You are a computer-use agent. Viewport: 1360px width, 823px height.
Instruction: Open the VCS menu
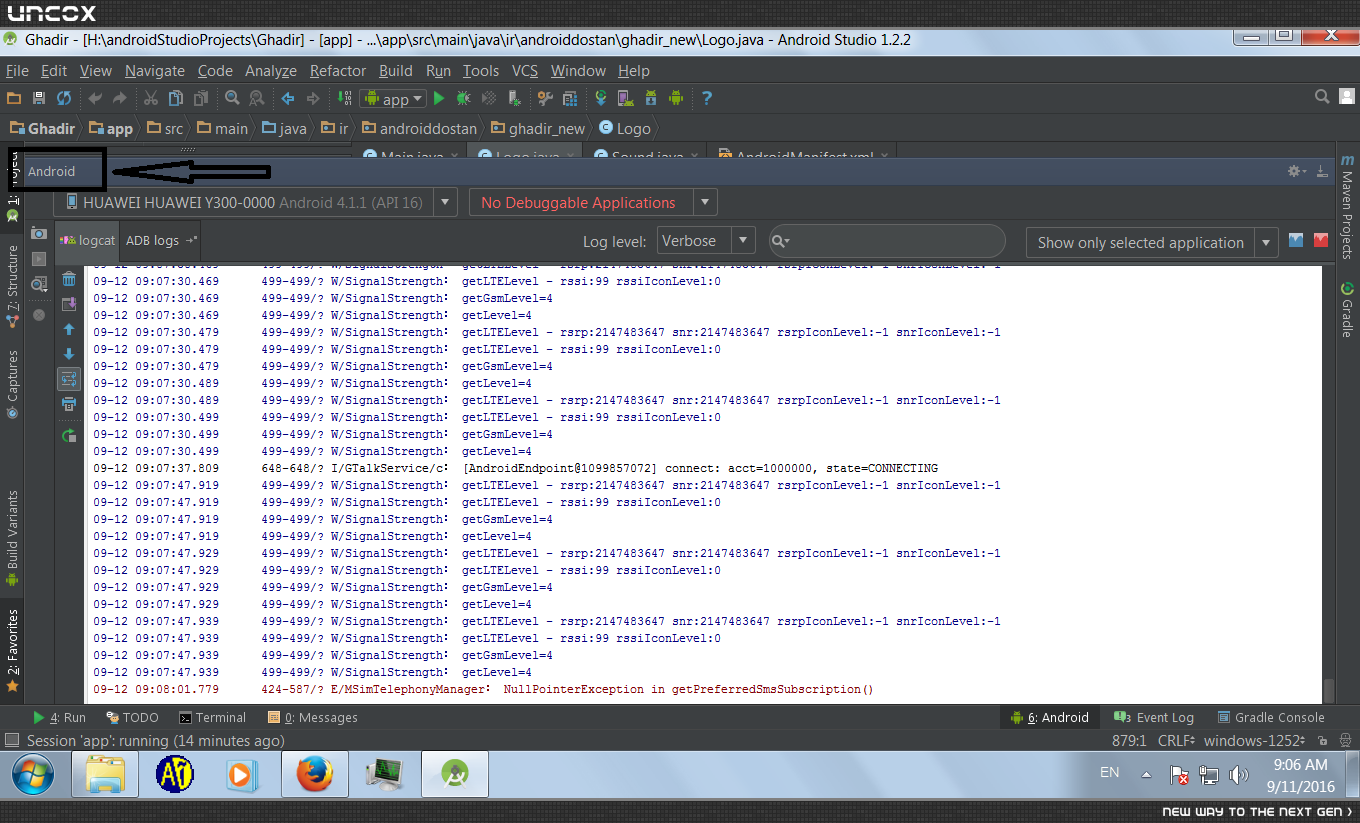pyautogui.click(x=525, y=71)
